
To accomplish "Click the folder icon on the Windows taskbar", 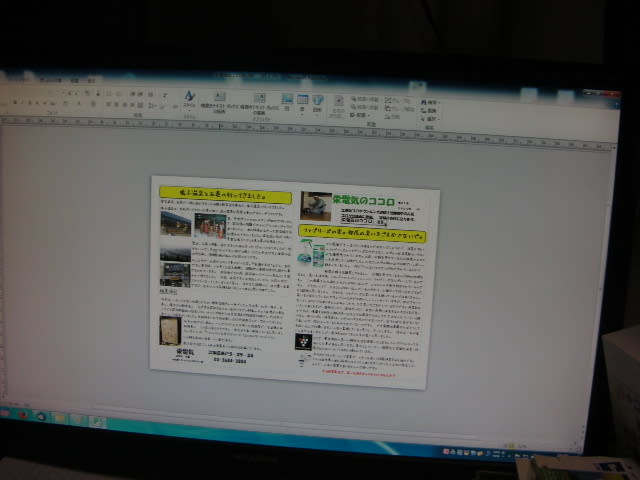I will pos(60,418).
